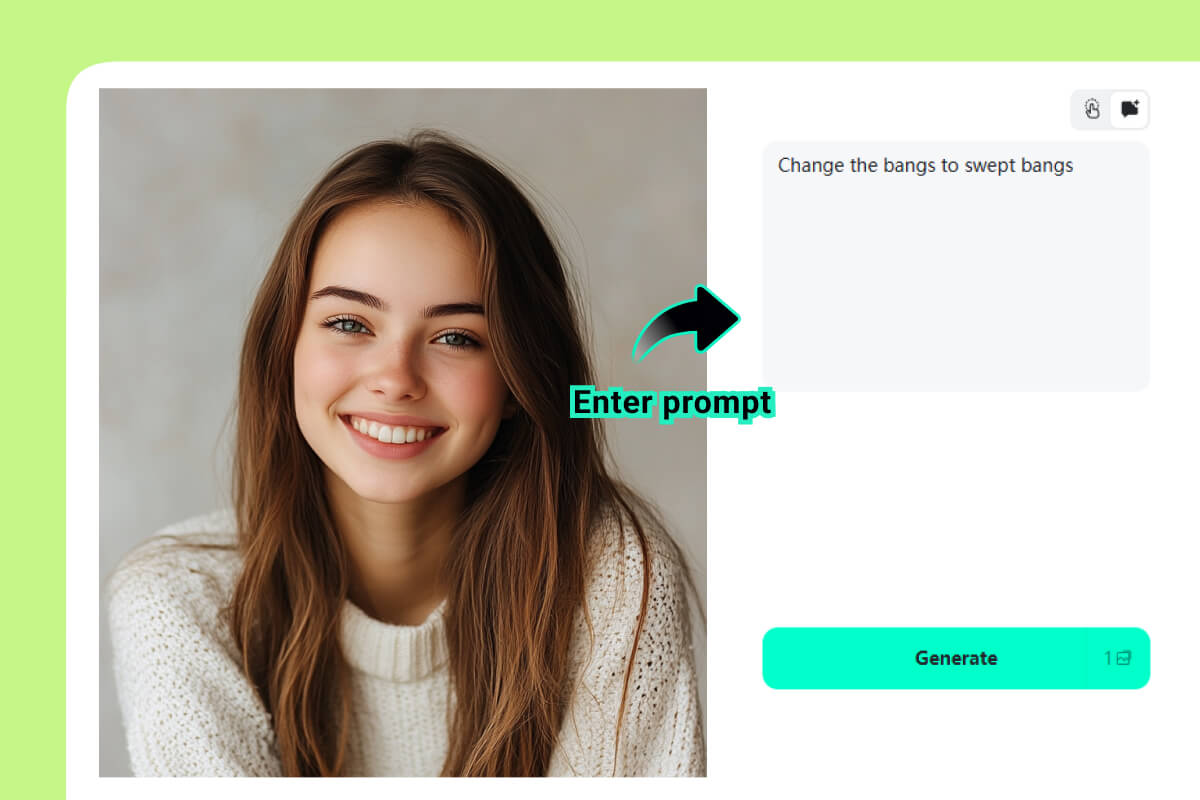Click on the text "Change the bangs to swept bangs"
The image size is (1200, 800).
click(x=925, y=166)
